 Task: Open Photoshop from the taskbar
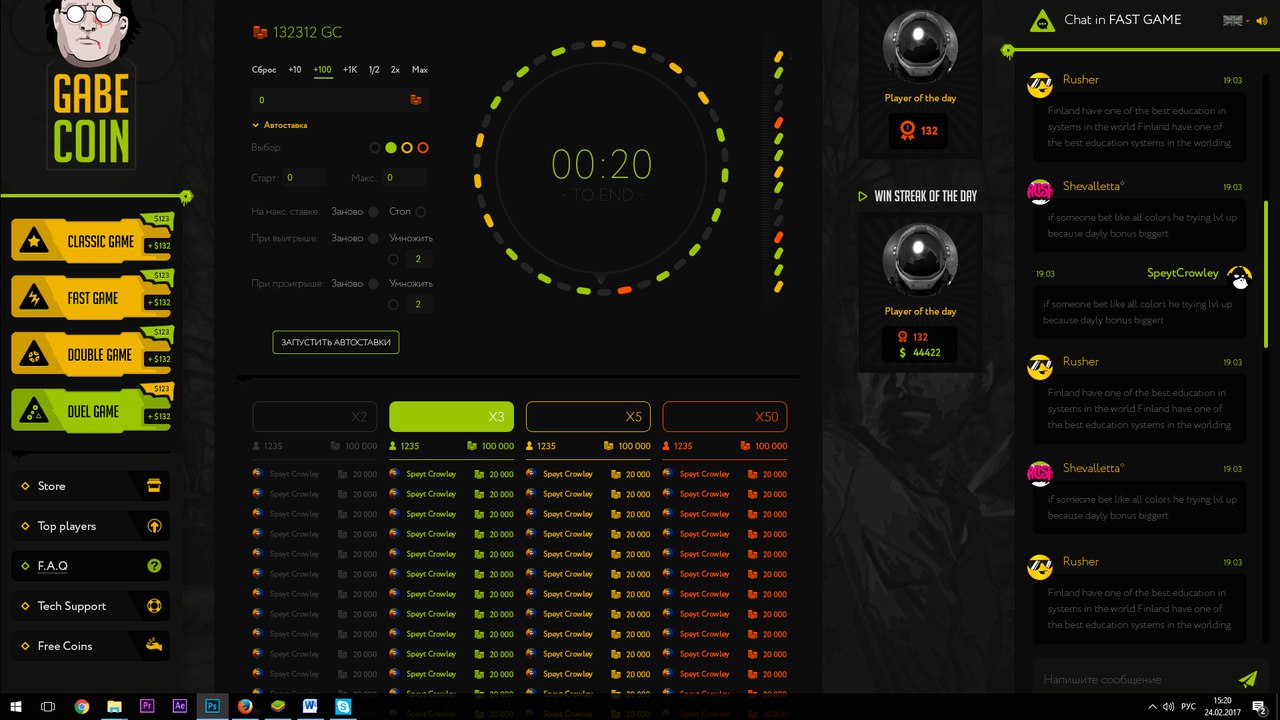click(x=212, y=706)
